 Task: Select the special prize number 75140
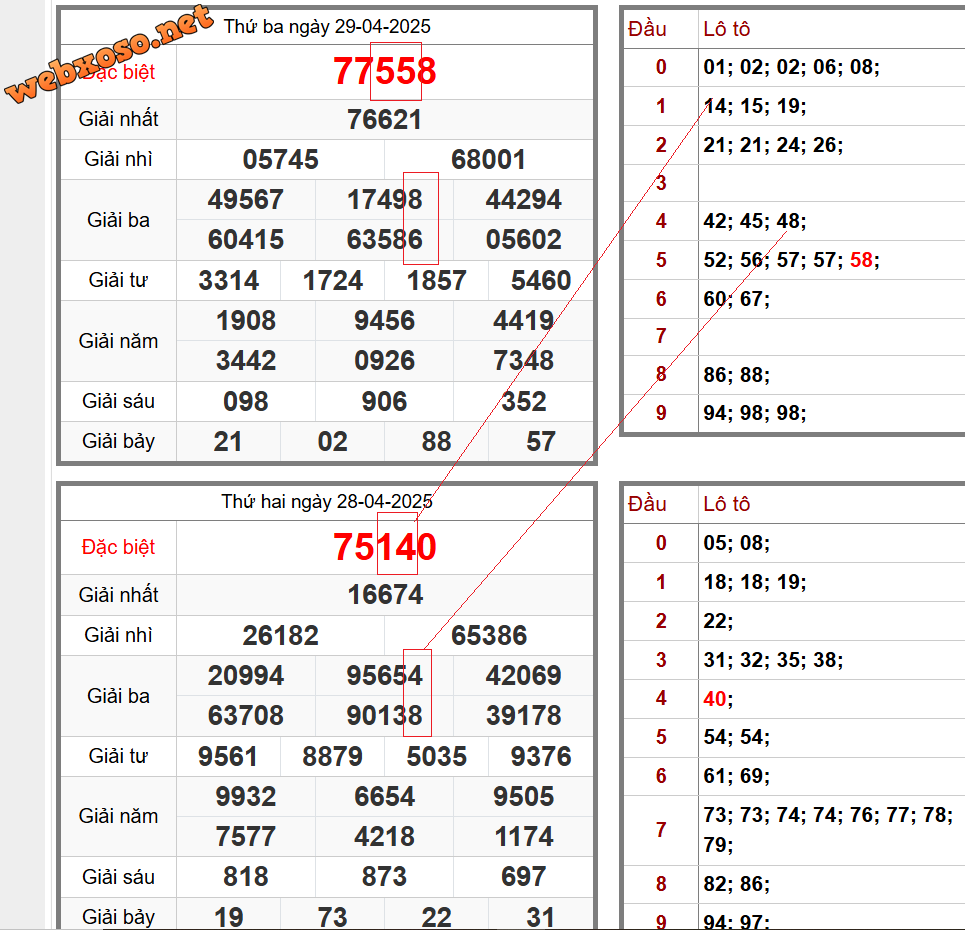(x=385, y=547)
